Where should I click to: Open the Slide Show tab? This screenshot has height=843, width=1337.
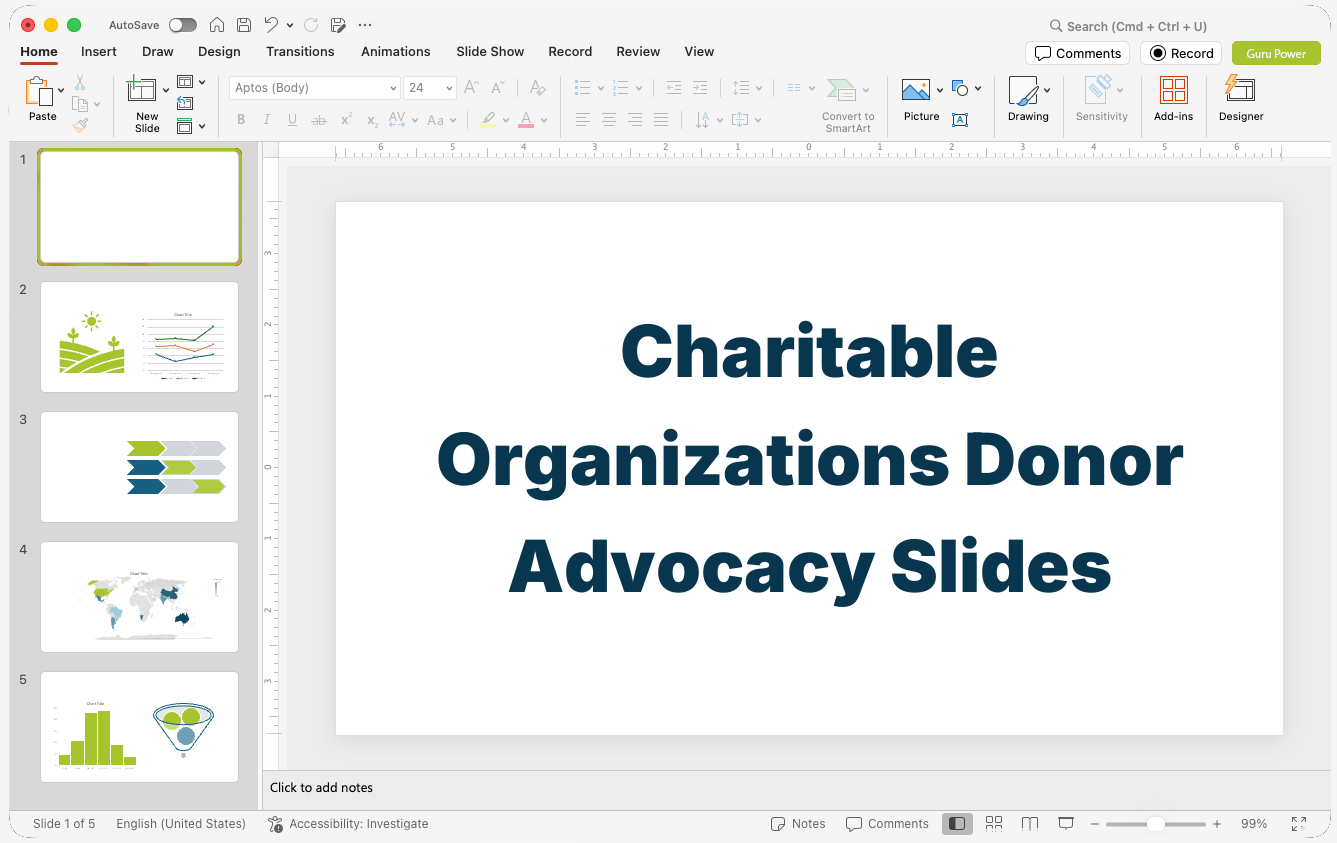click(x=490, y=51)
